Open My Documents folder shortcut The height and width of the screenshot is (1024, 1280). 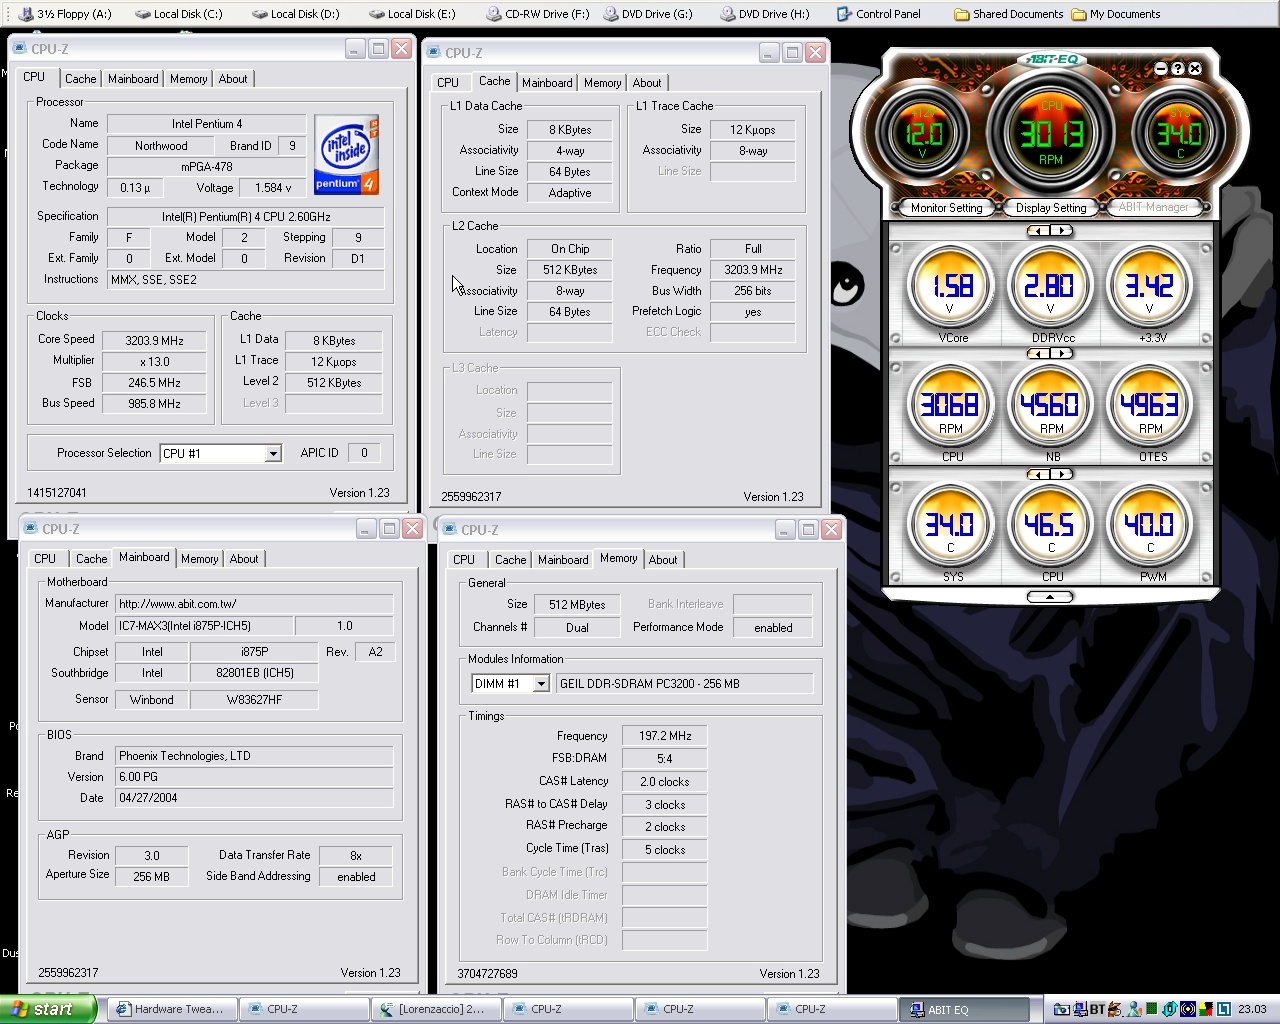pos(1116,14)
